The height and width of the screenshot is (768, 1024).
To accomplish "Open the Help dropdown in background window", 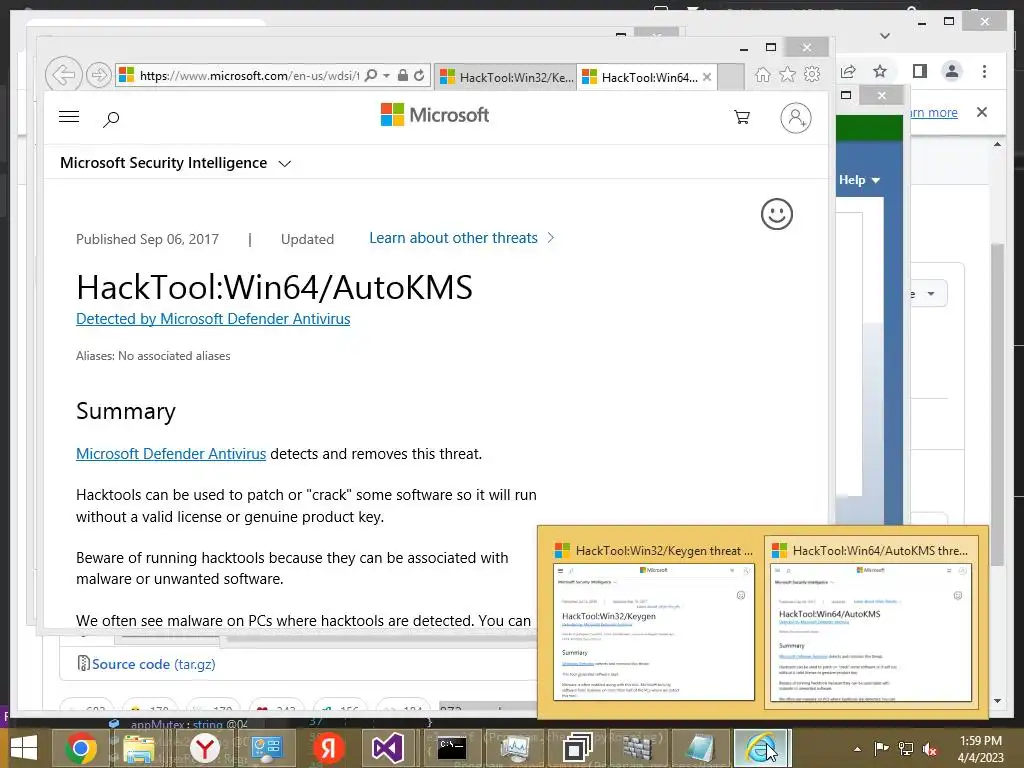I will coord(859,180).
